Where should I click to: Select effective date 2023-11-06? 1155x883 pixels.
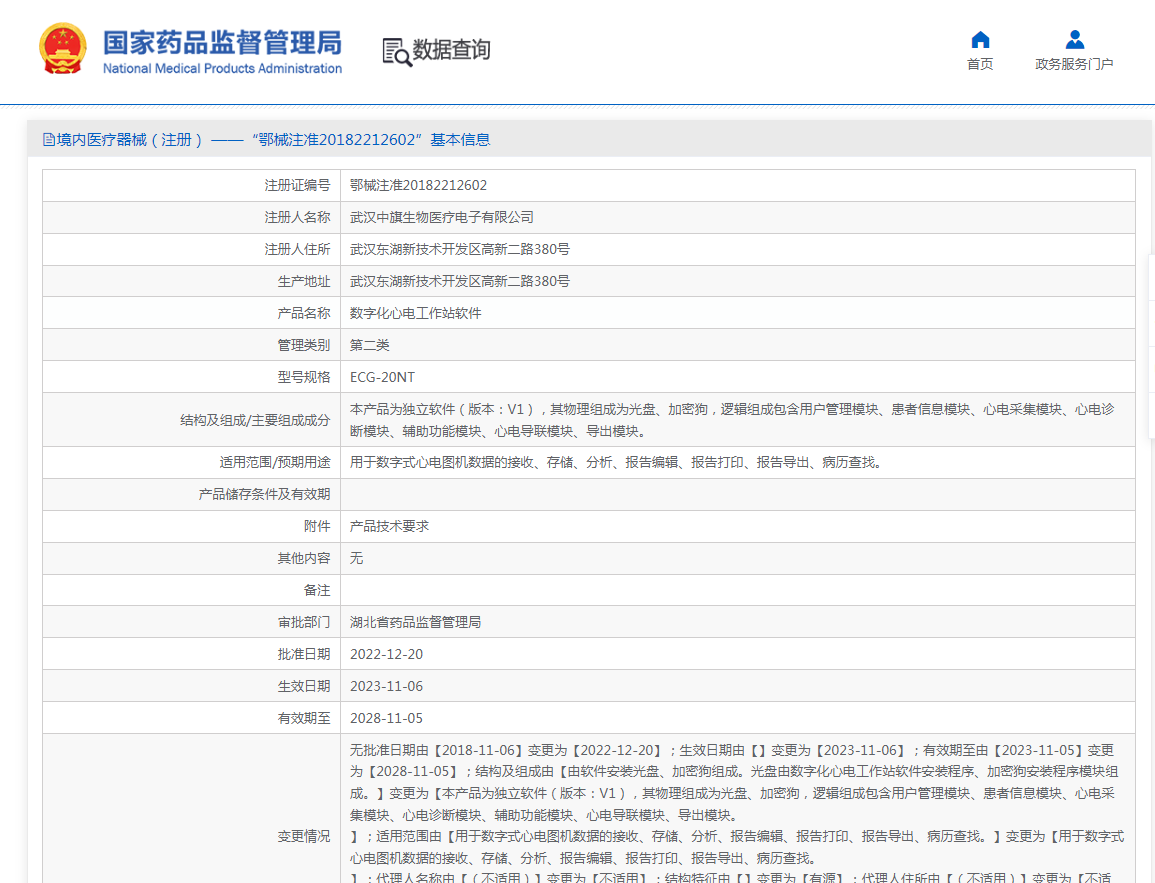(386, 686)
